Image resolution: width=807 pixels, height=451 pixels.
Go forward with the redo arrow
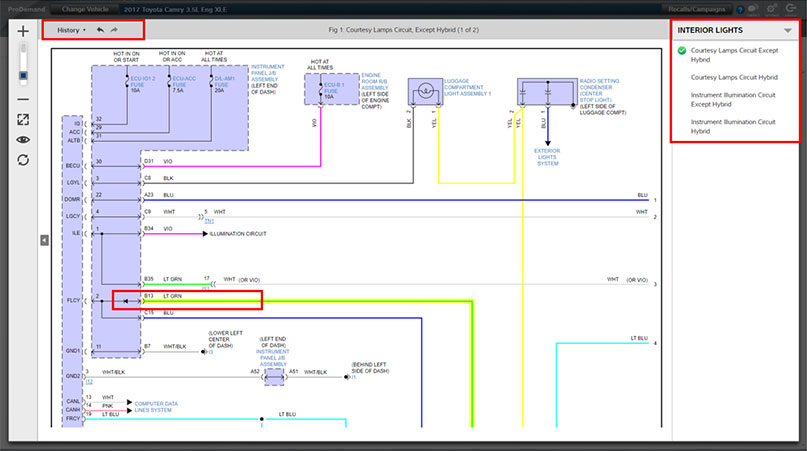coord(114,30)
